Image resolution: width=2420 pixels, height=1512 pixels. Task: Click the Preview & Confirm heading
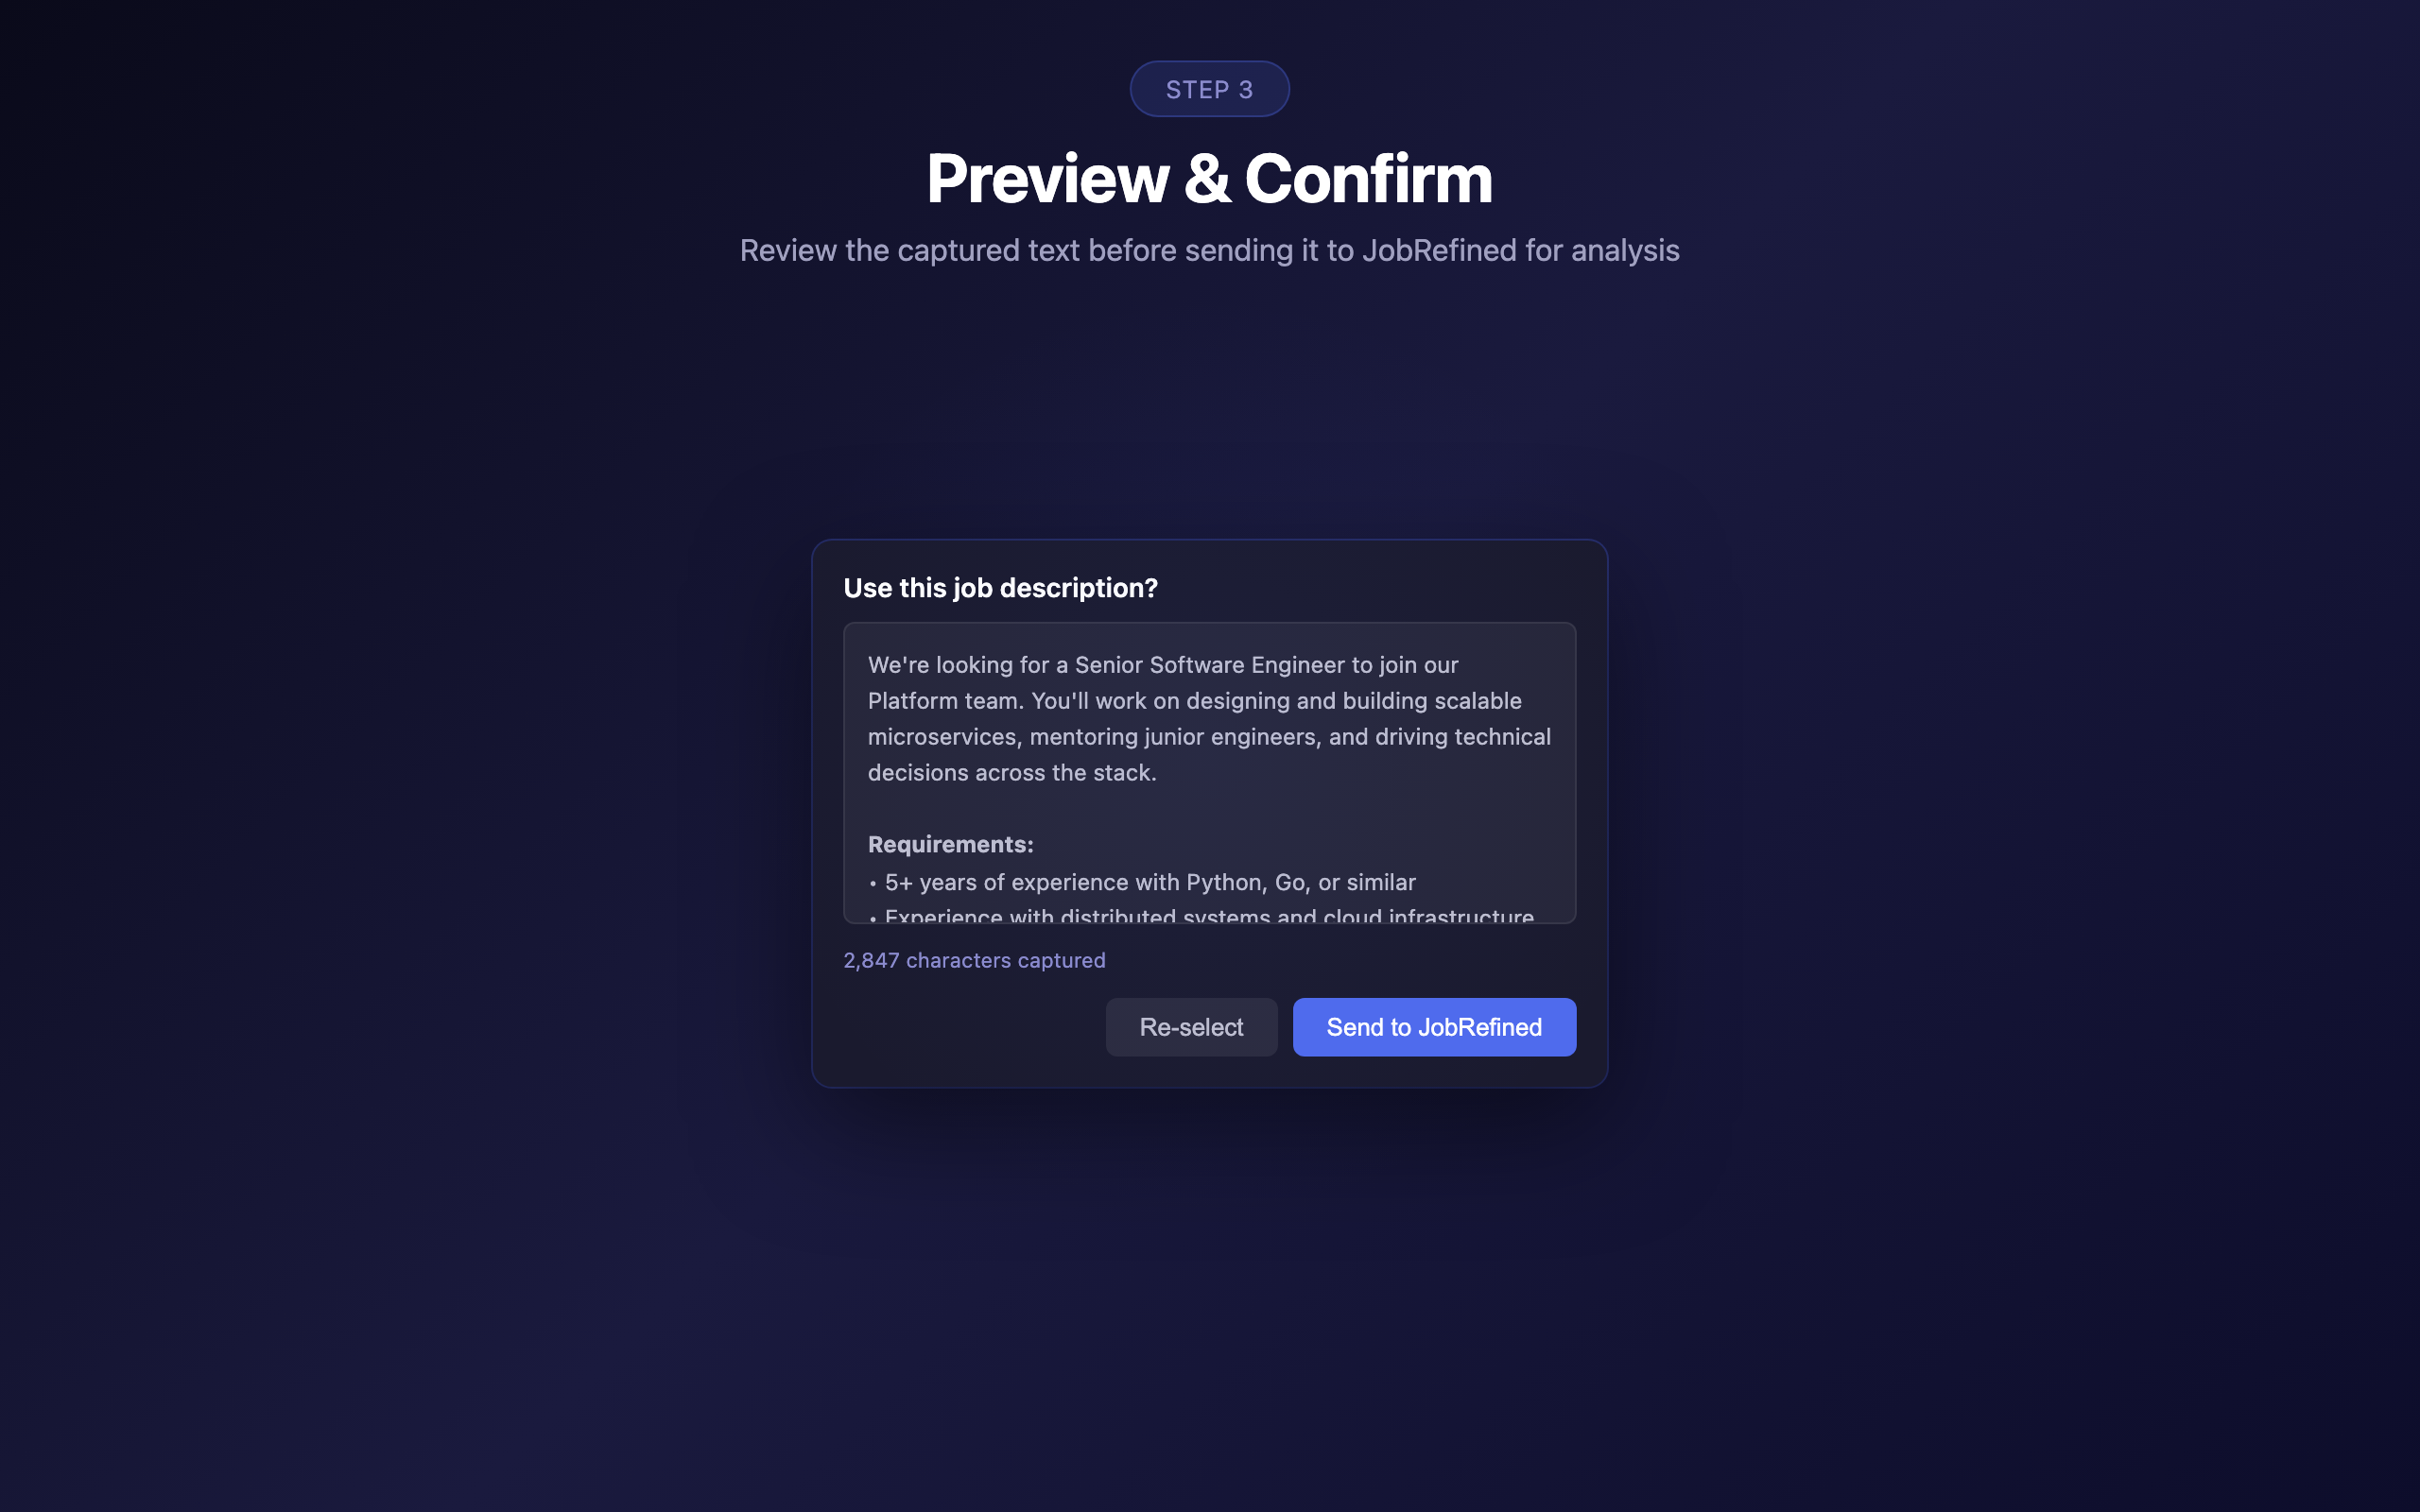[1209, 178]
